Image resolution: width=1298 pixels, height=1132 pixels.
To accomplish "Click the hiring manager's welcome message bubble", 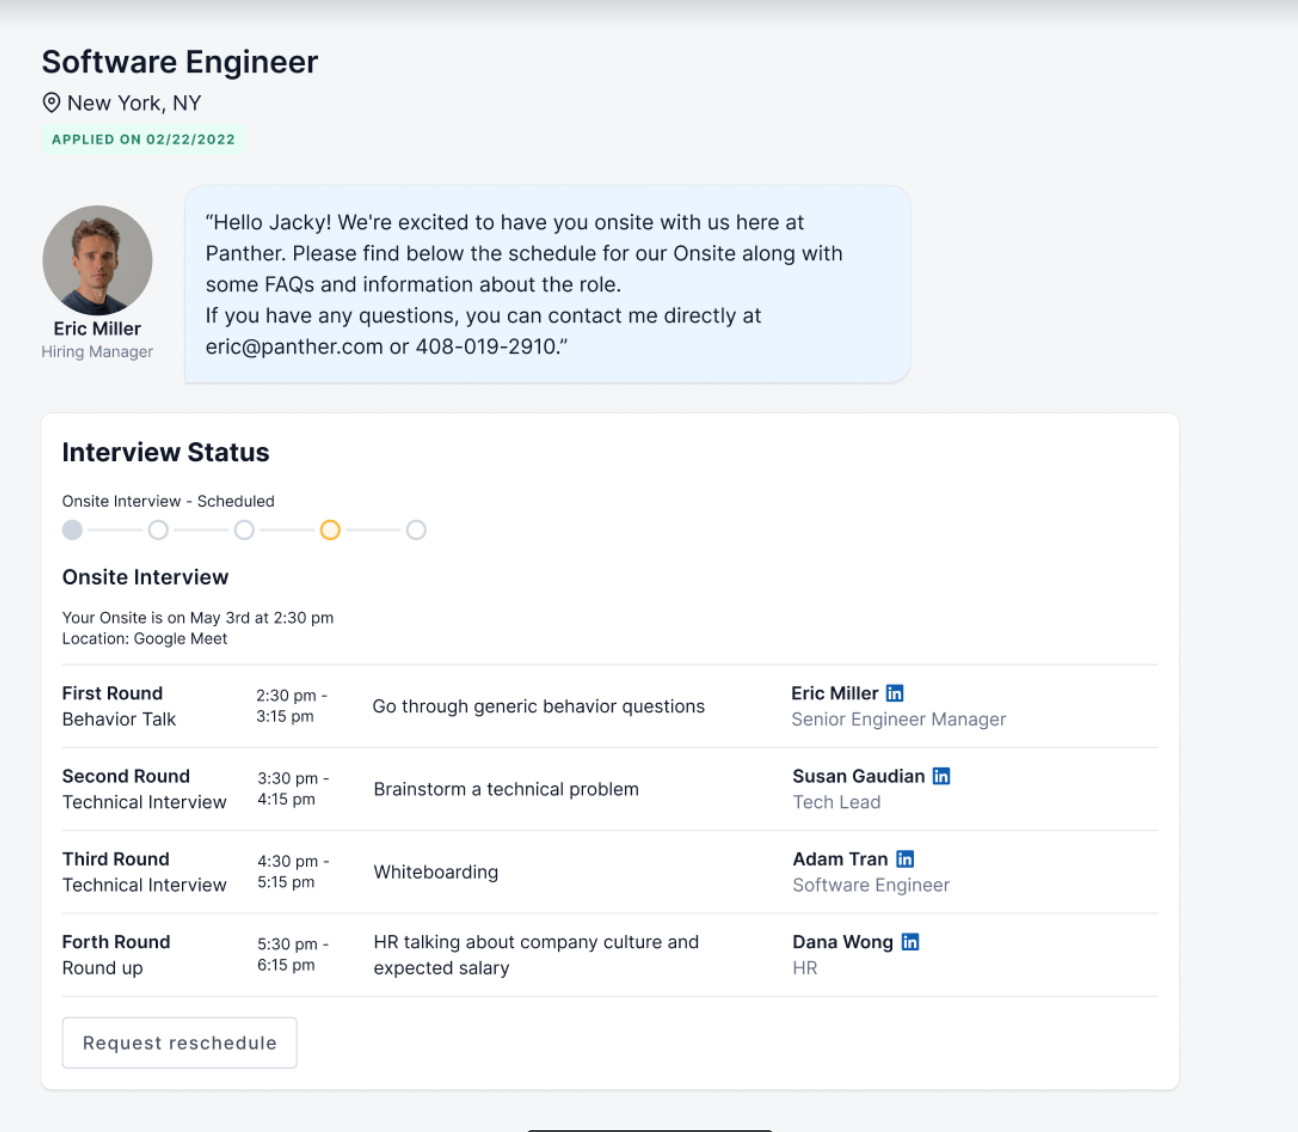I will click(546, 284).
